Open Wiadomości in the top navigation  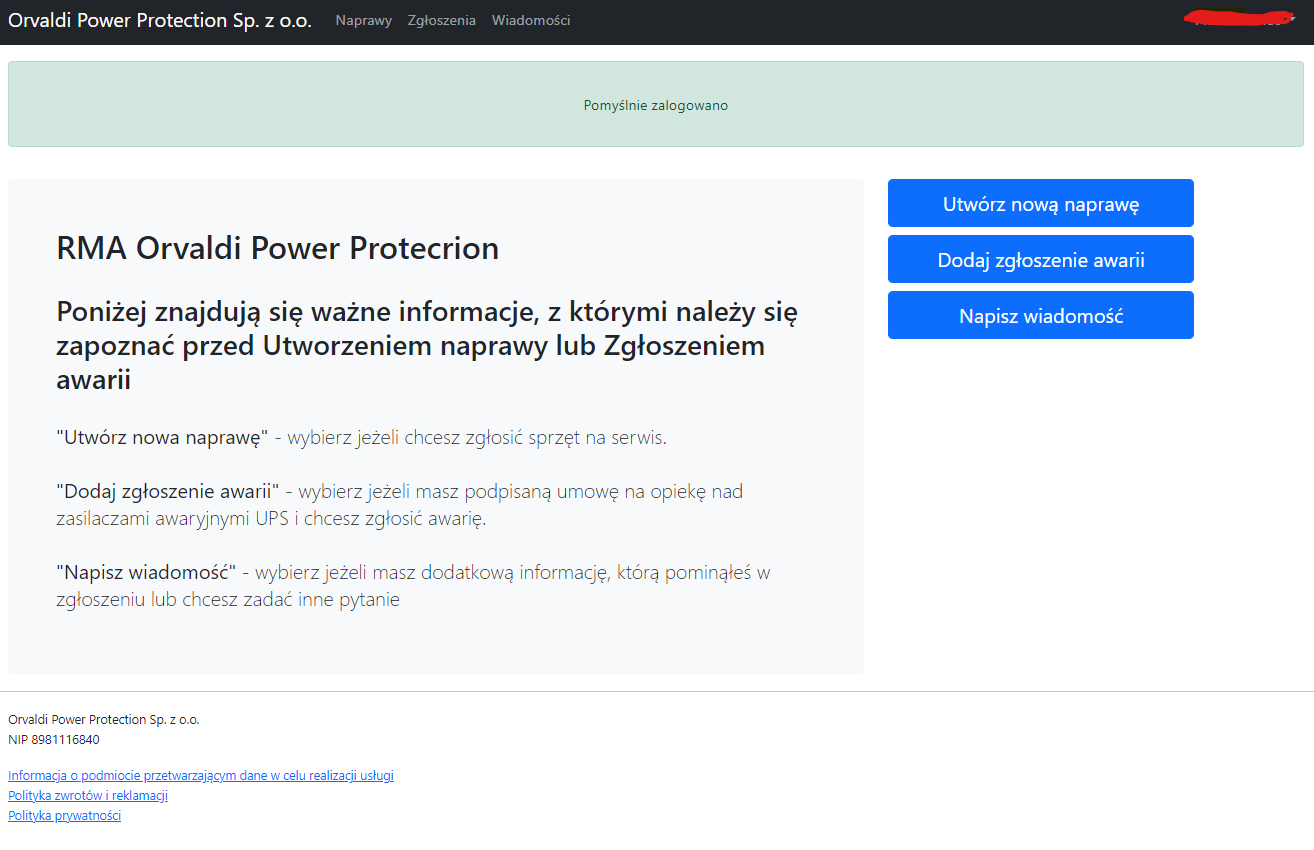[x=531, y=21]
